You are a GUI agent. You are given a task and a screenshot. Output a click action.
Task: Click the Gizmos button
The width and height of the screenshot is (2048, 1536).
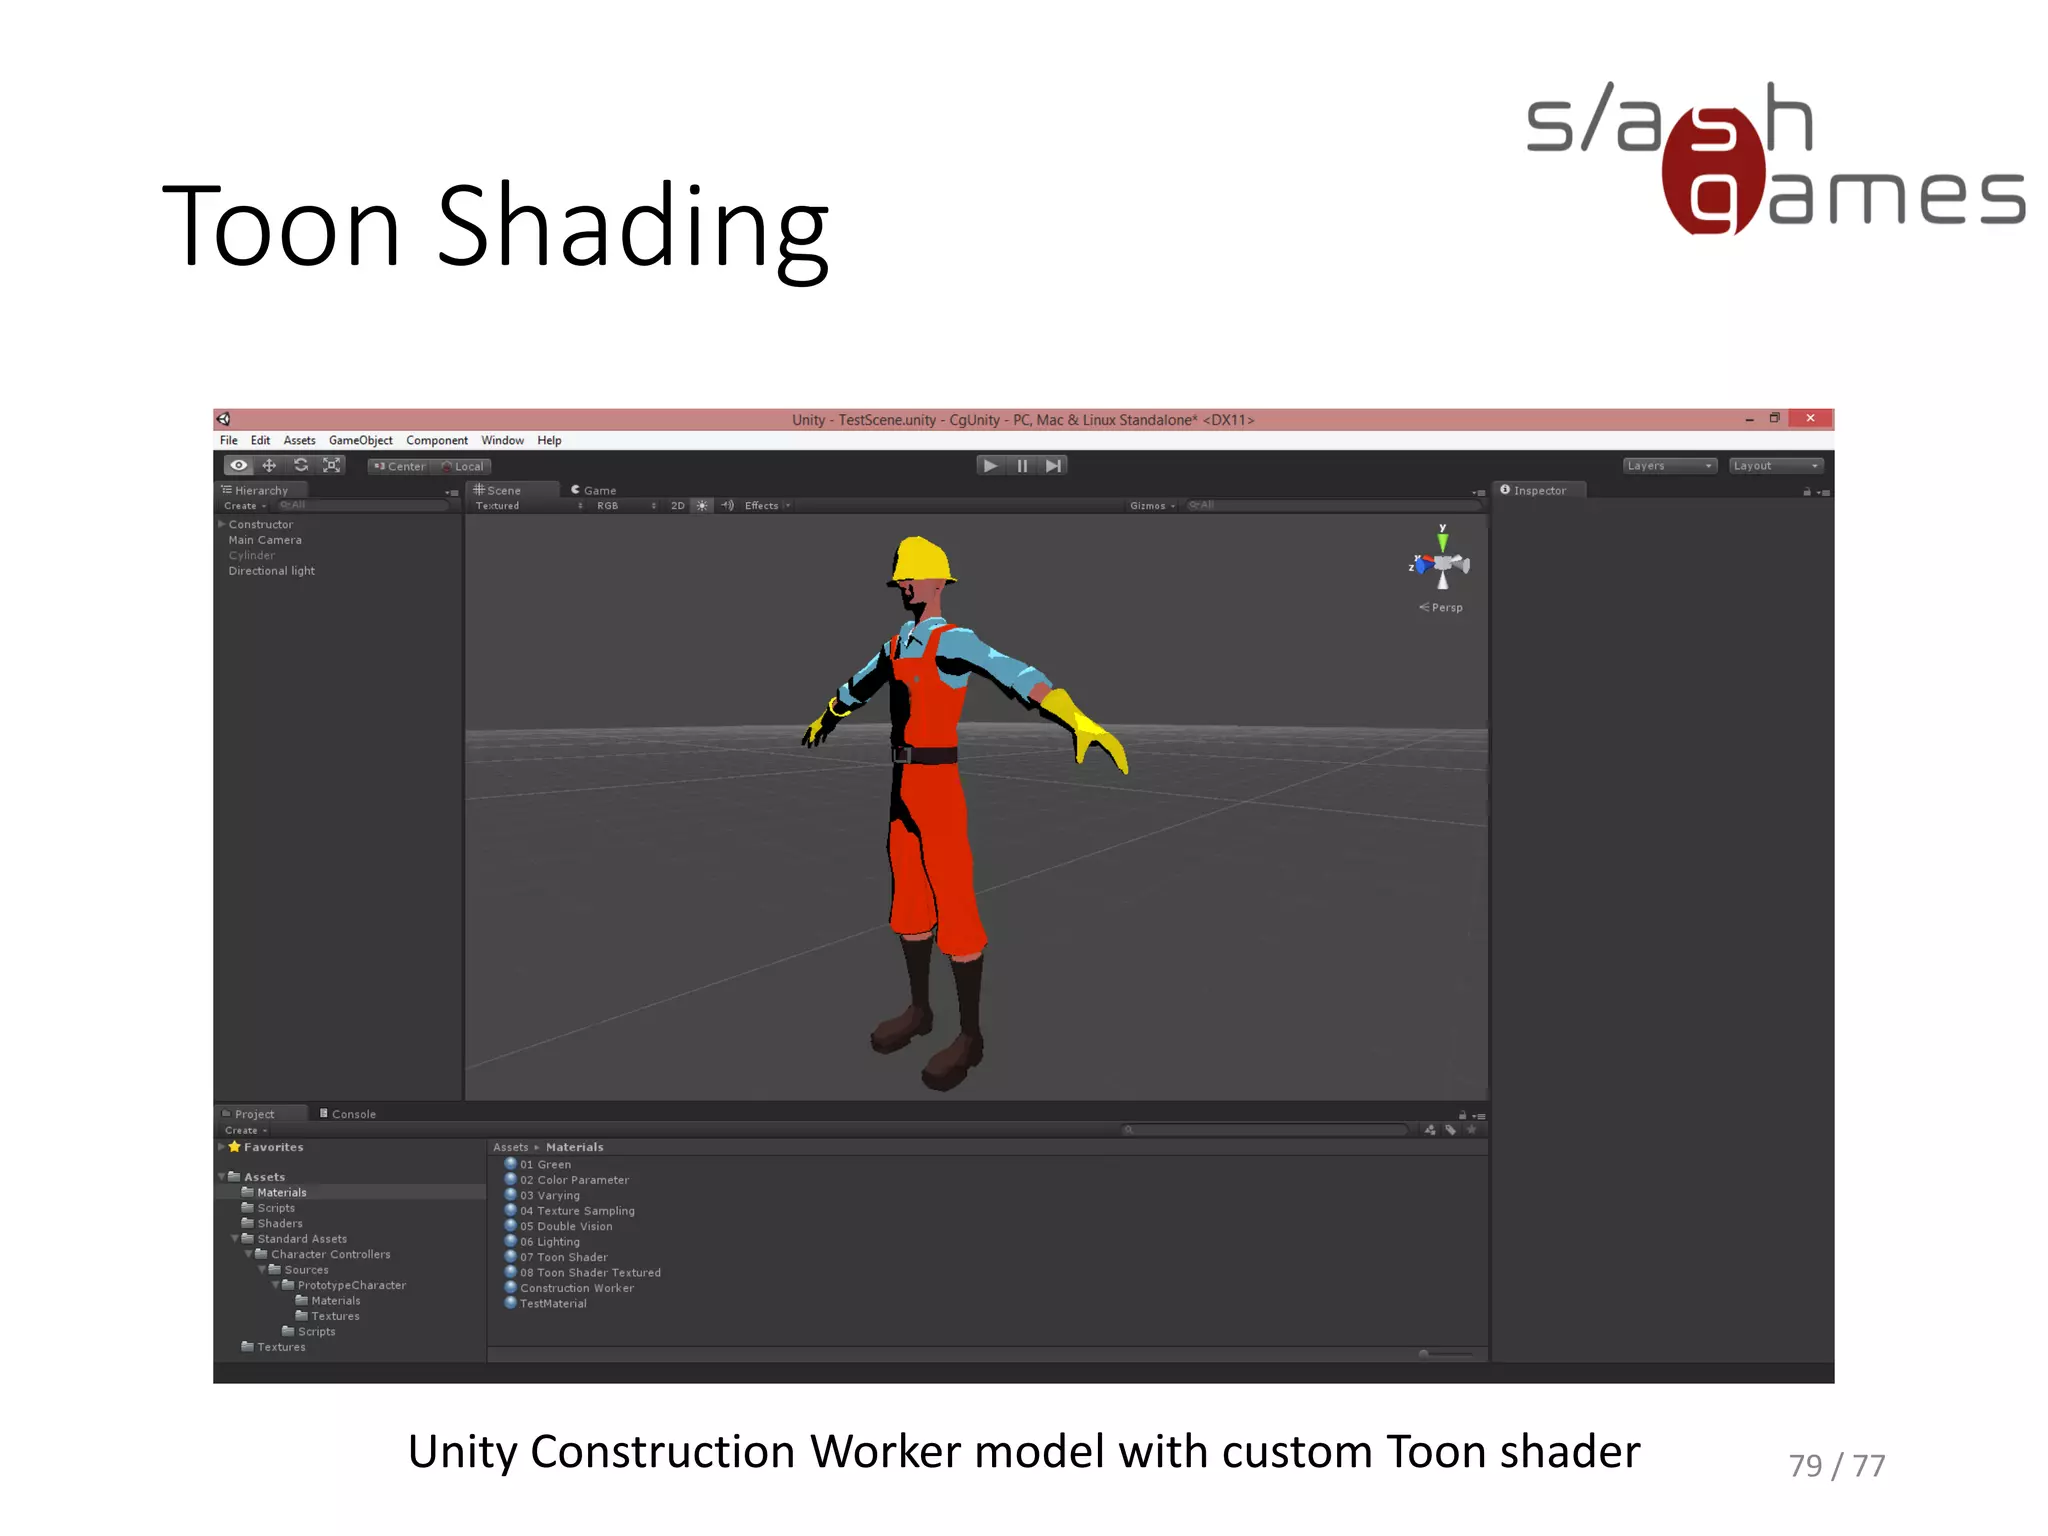click(x=1151, y=506)
